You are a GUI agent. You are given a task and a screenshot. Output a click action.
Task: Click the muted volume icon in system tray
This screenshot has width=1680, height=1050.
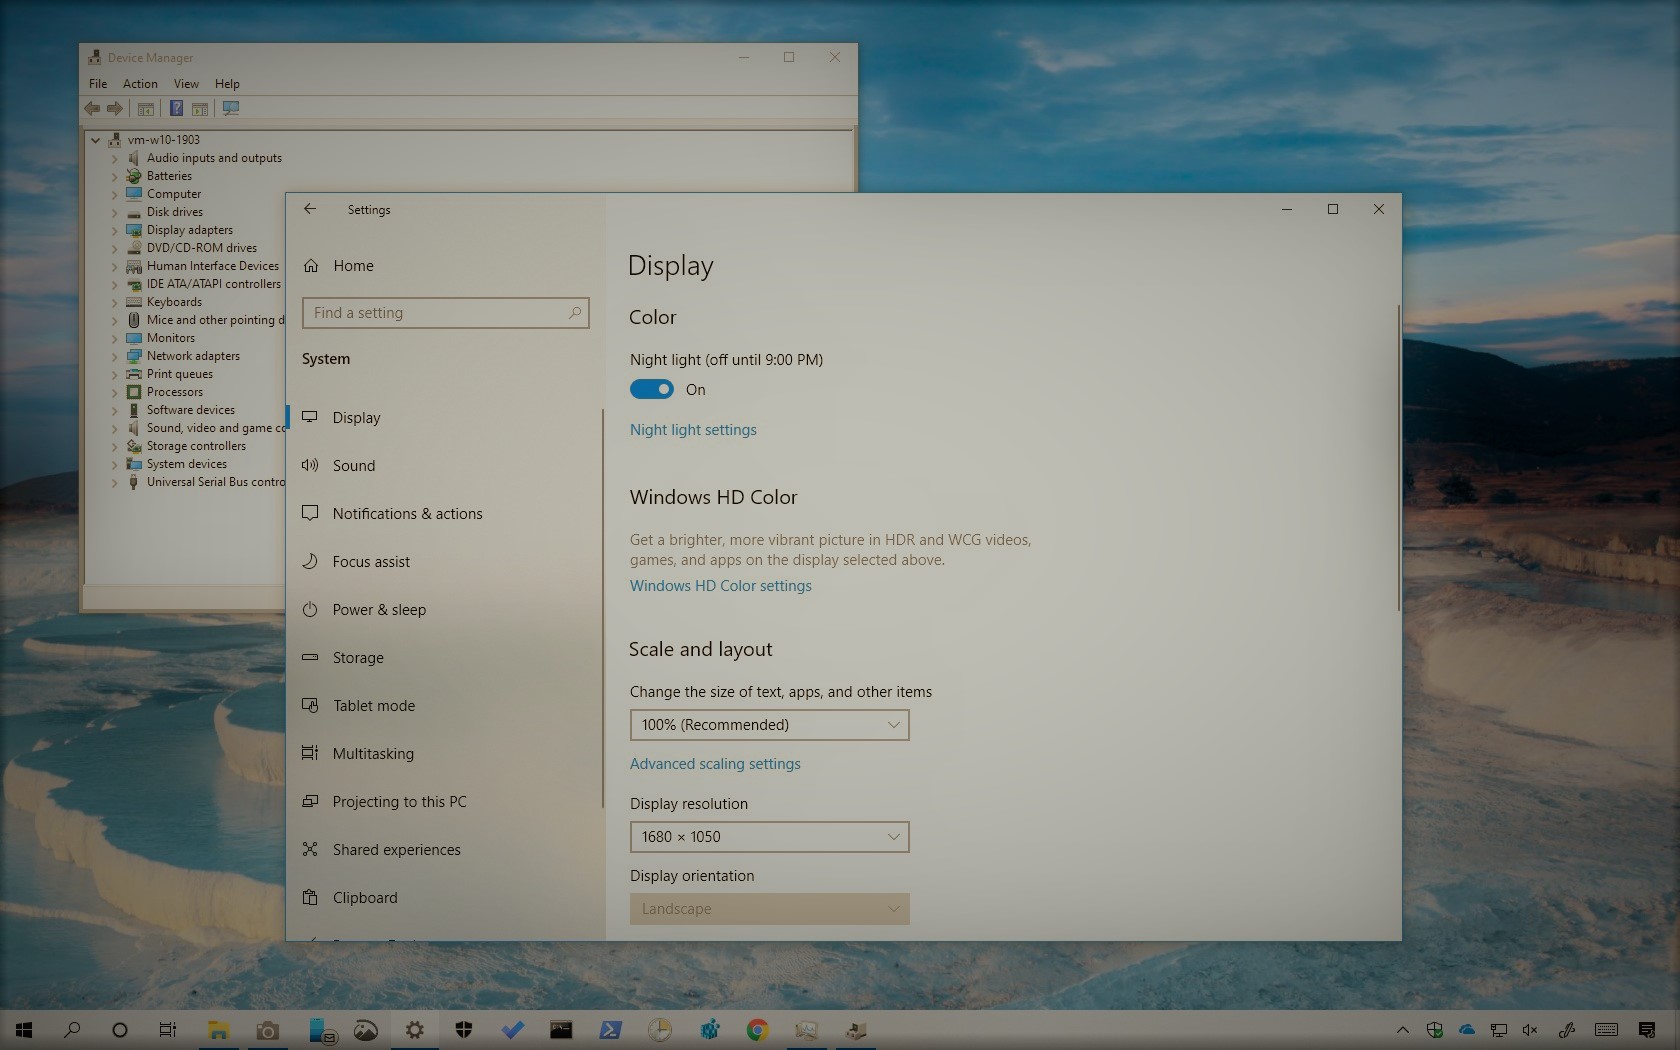[x=1530, y=1030]
